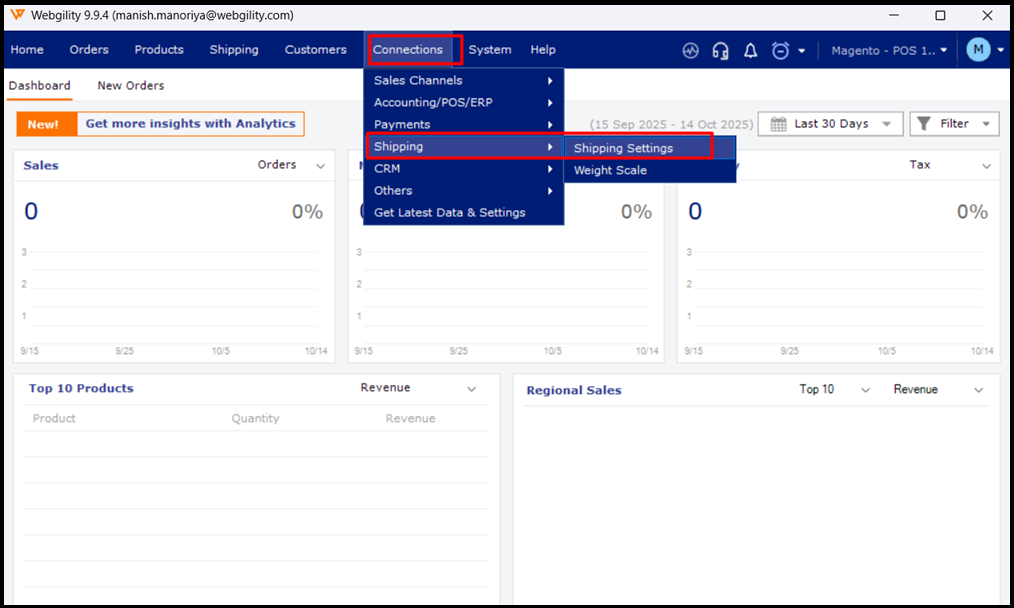Click Get more insights with Analytics

point(190,124)
